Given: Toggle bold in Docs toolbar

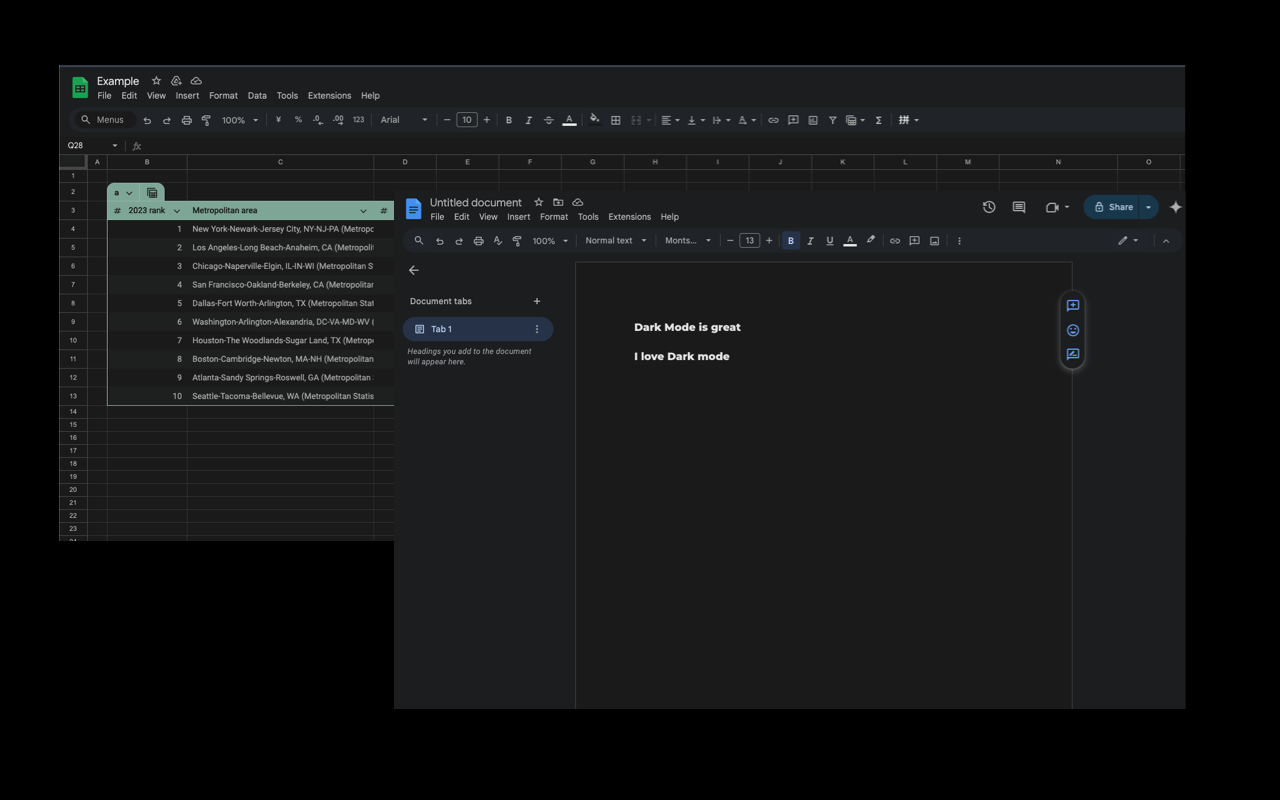Looking at the screenshot, I should [791, 241].
